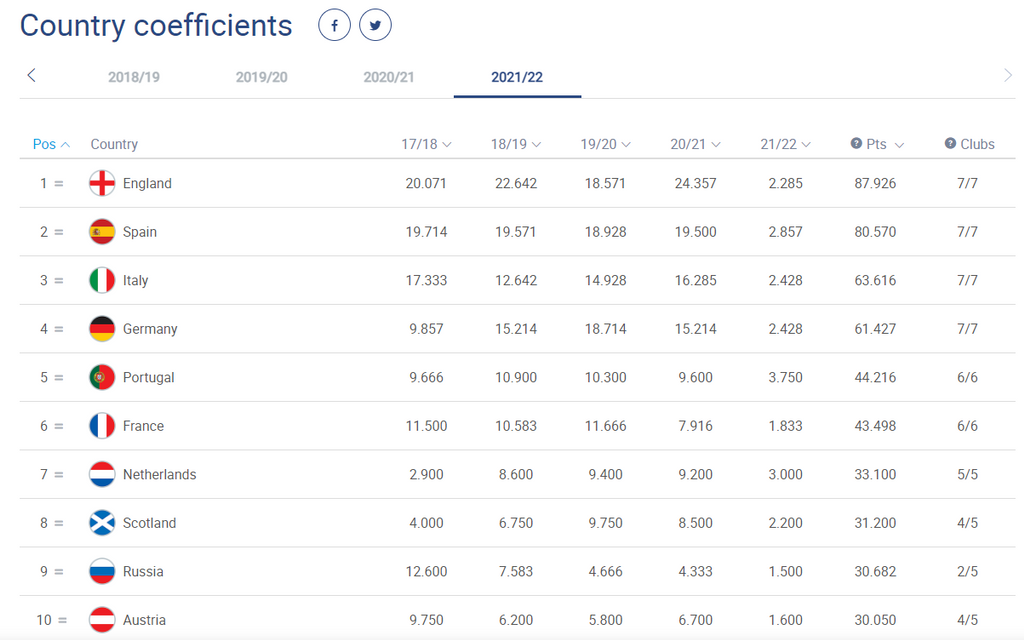The width and height of the screenshot is (1024, 640).
Task: Click the Country column header
Action: (x=114, y=144)
